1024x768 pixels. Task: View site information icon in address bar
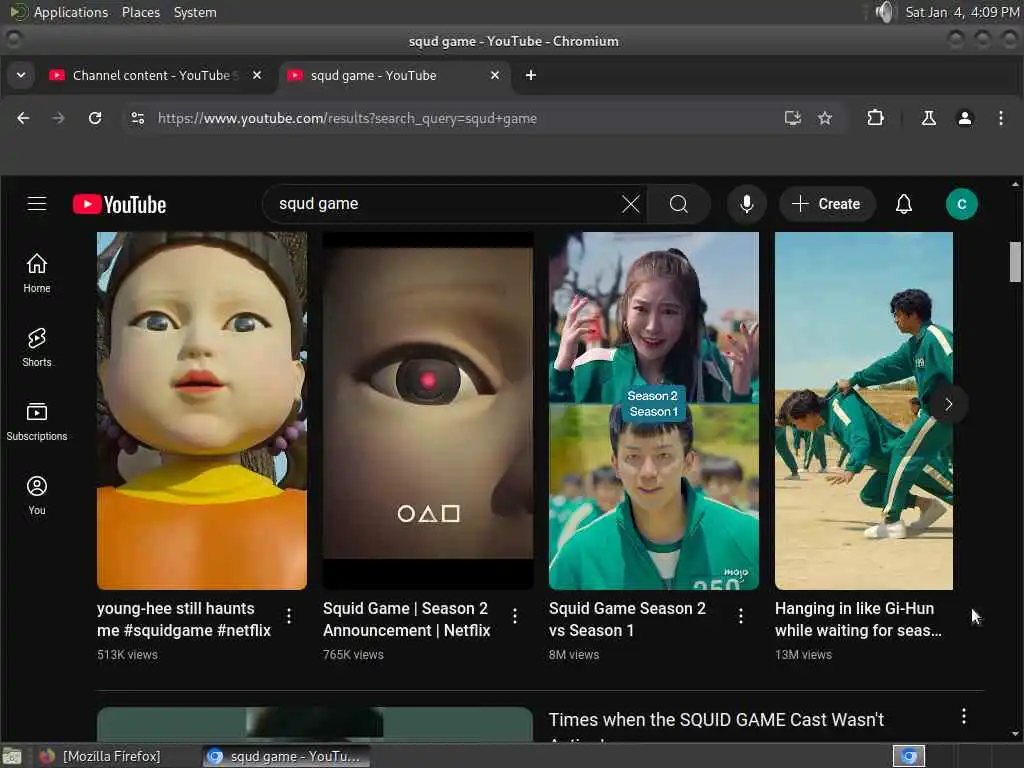coord(138,118)
